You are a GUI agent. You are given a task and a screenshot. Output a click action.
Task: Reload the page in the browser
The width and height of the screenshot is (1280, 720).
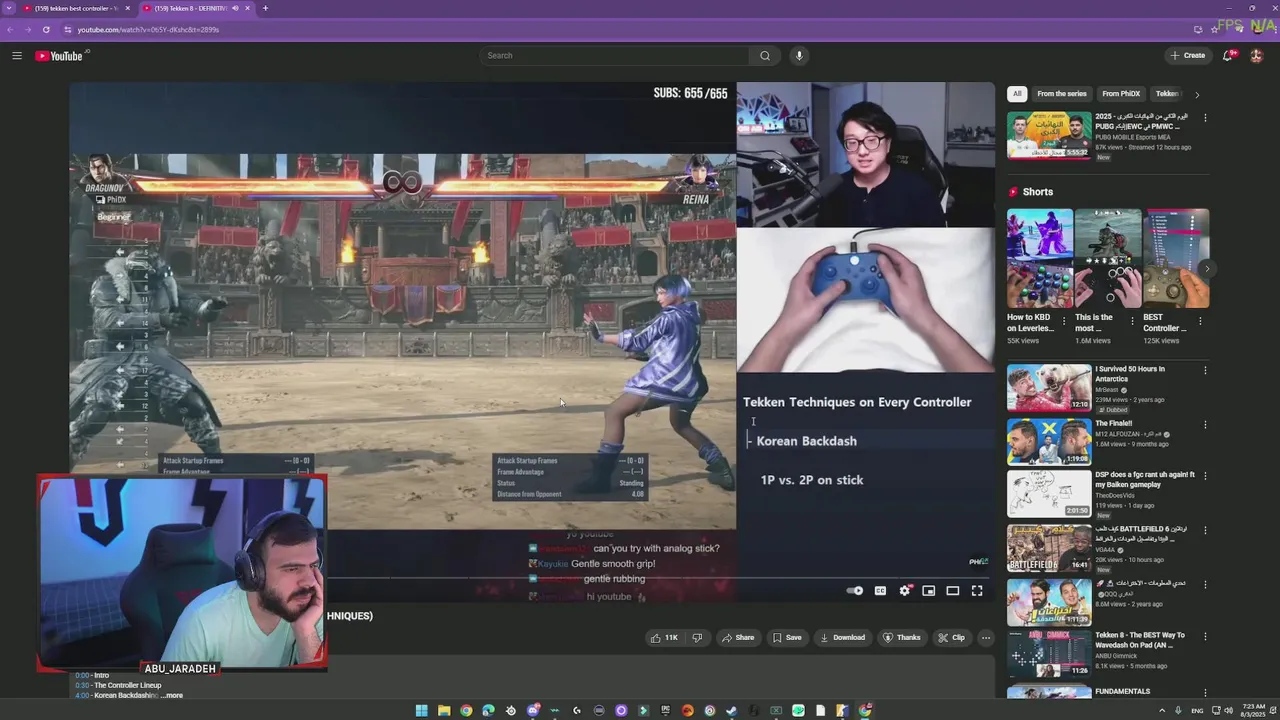click(46, 30)
